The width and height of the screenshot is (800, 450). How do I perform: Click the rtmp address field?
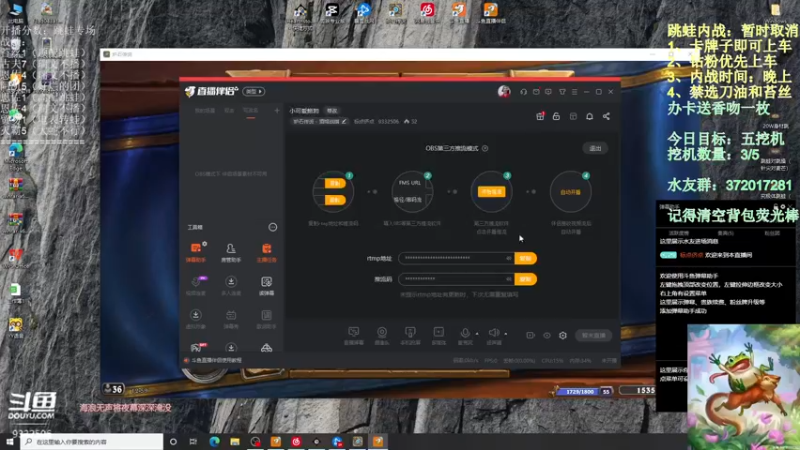pos(456,258)
